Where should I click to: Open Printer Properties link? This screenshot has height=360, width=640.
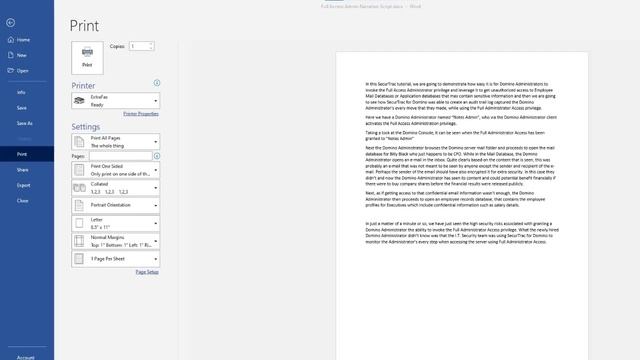point(141,114)
